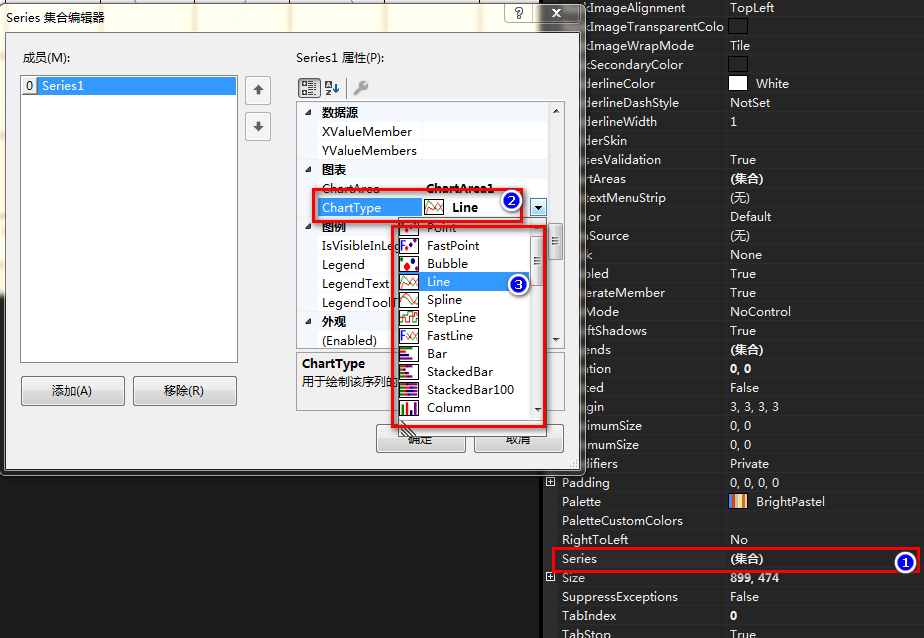Click the NotSet value of DashStyle
This screenshot has height=638, width=924.
750,103
